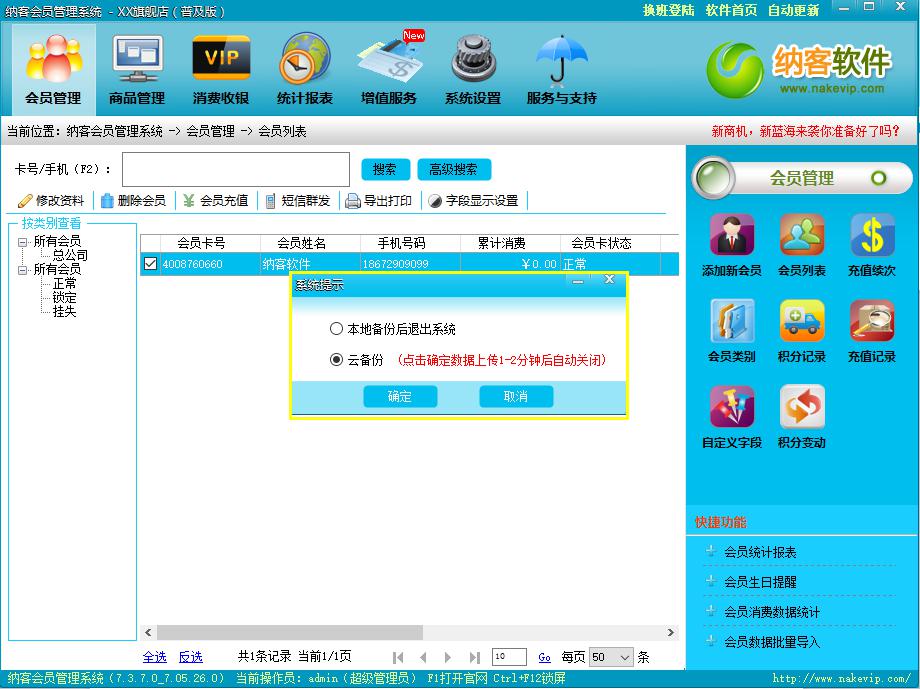Open the 商品管理 module icon
Screen dimensions: 920x689
point(137,61)
